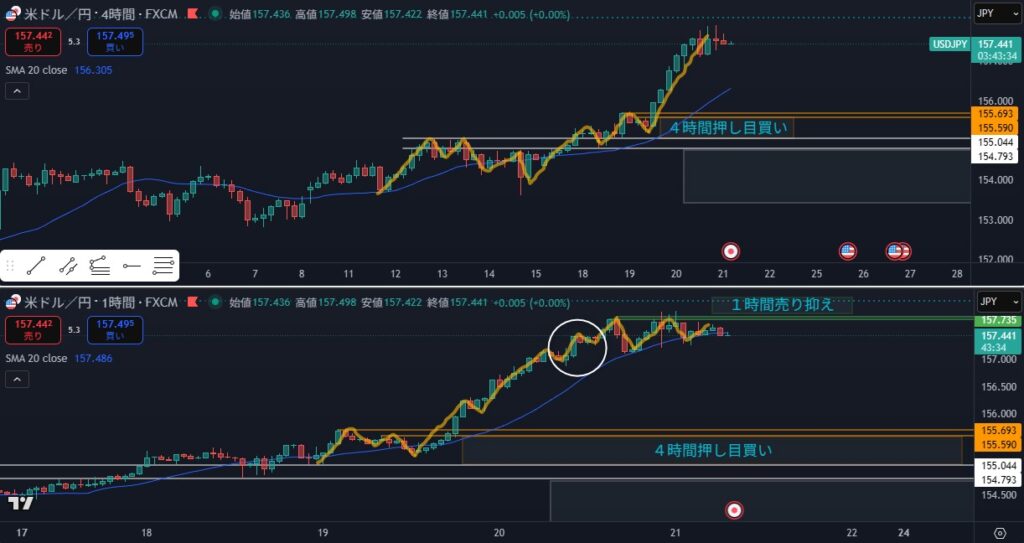Select the info line drawing tool
The height and width of the screenshot is (543, 1024).
pos(68,265)
